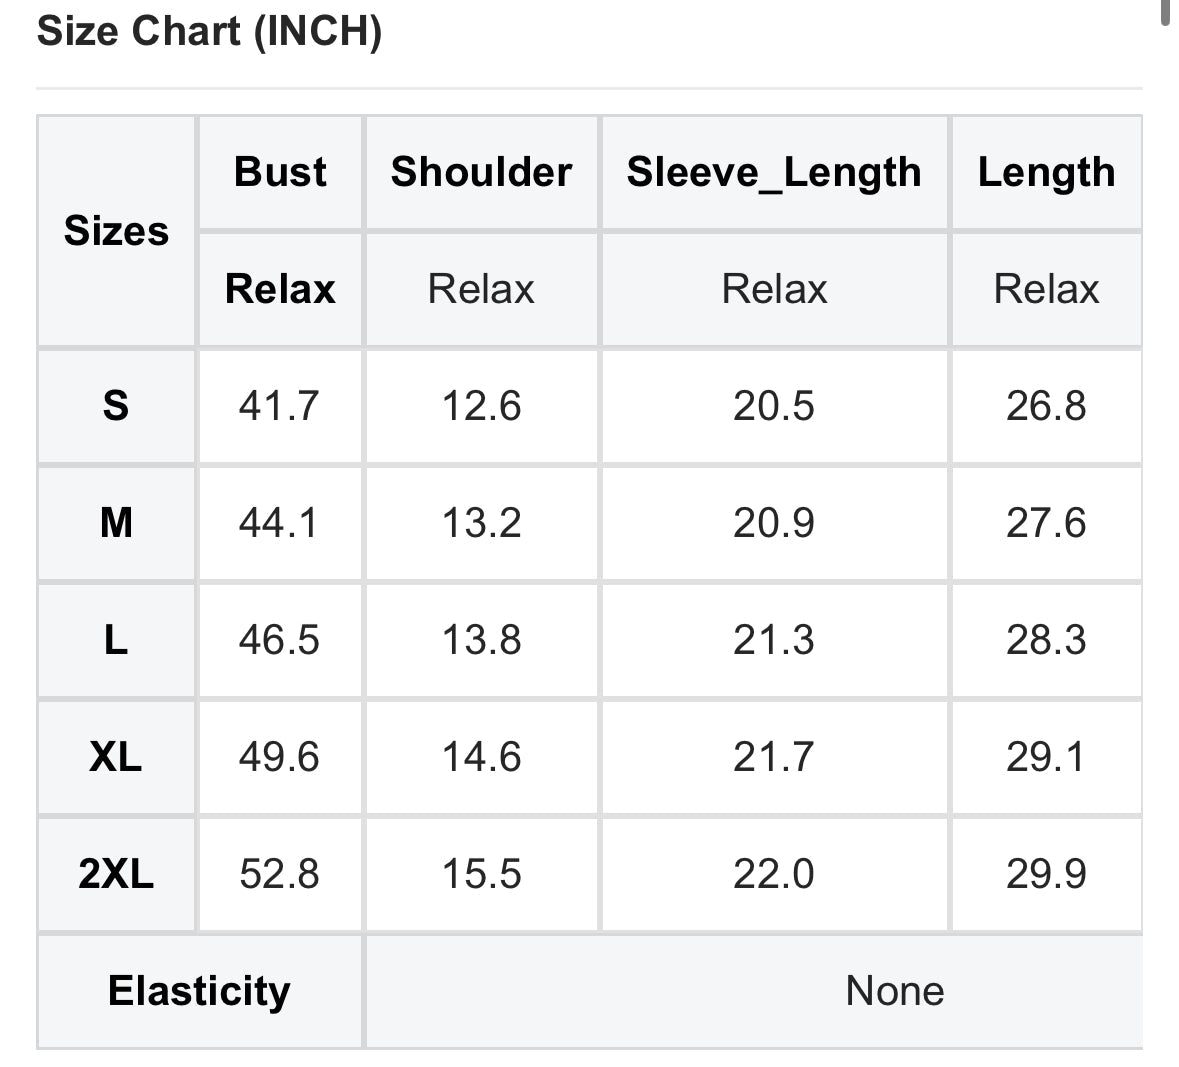Click the Sleeve_Length column header
The image size is (1179, 1067).
click(774, 172)
